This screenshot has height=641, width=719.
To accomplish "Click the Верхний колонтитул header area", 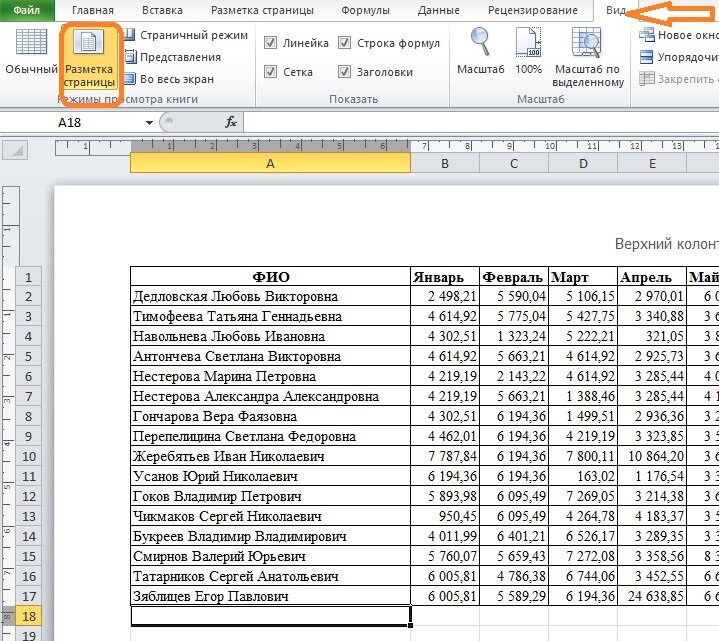I will pos(667,244).
